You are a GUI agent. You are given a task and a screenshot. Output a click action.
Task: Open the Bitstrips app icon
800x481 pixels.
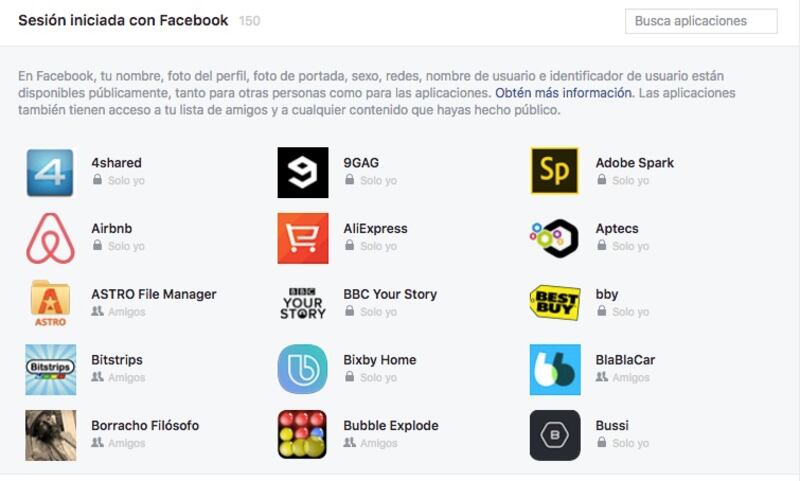point(51,369)
